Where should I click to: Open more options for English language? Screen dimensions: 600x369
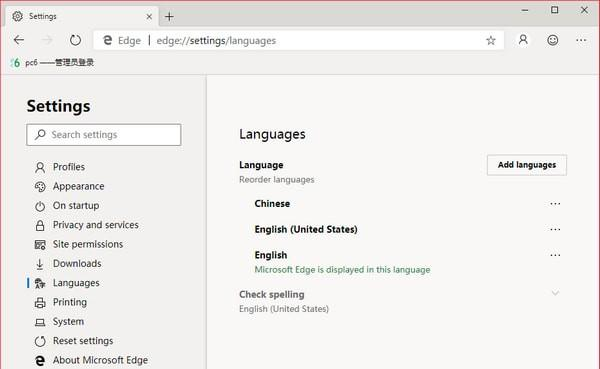[x=555, y=255]
